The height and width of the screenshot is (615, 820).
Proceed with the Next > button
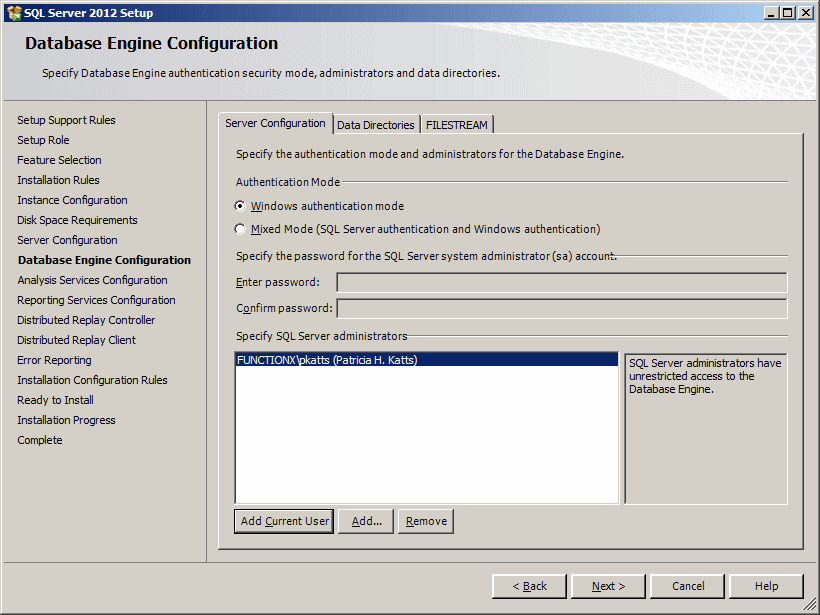tap(608, 586)
